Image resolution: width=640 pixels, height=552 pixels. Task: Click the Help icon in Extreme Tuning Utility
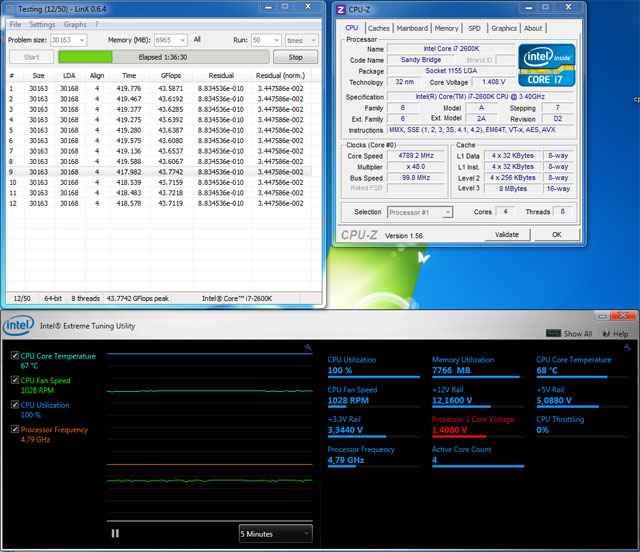pyautogui.click(x=606, y=334)
